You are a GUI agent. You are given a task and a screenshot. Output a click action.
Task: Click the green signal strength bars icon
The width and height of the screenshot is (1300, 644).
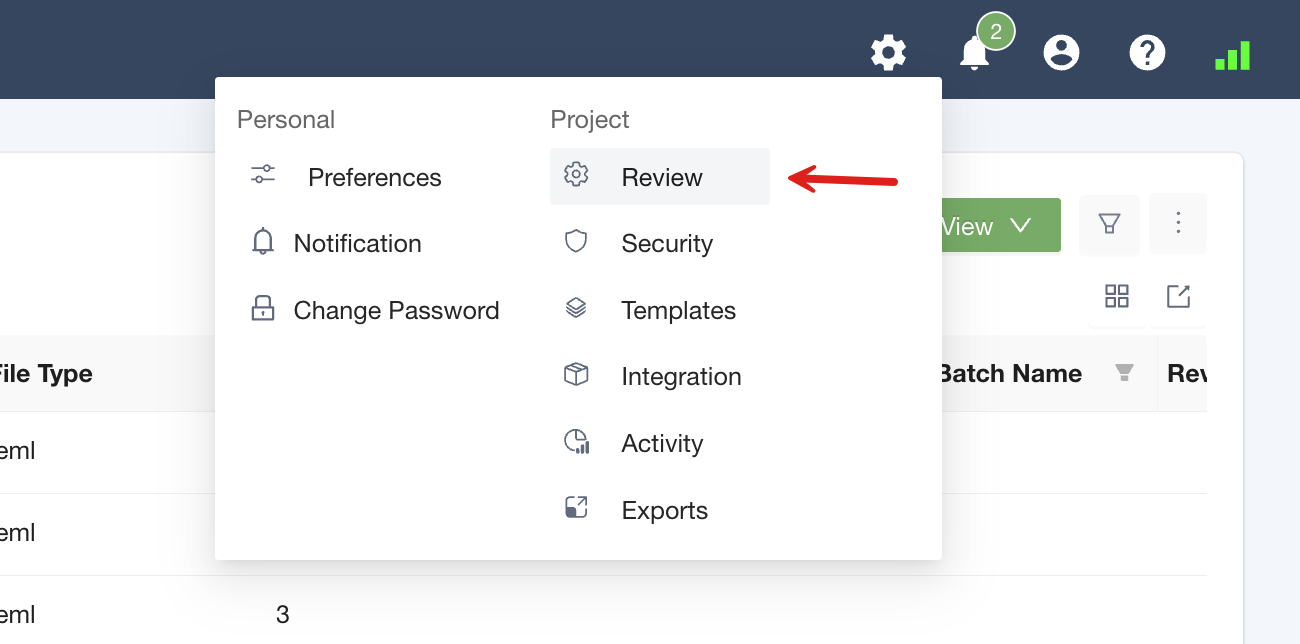pos(1233,55)
